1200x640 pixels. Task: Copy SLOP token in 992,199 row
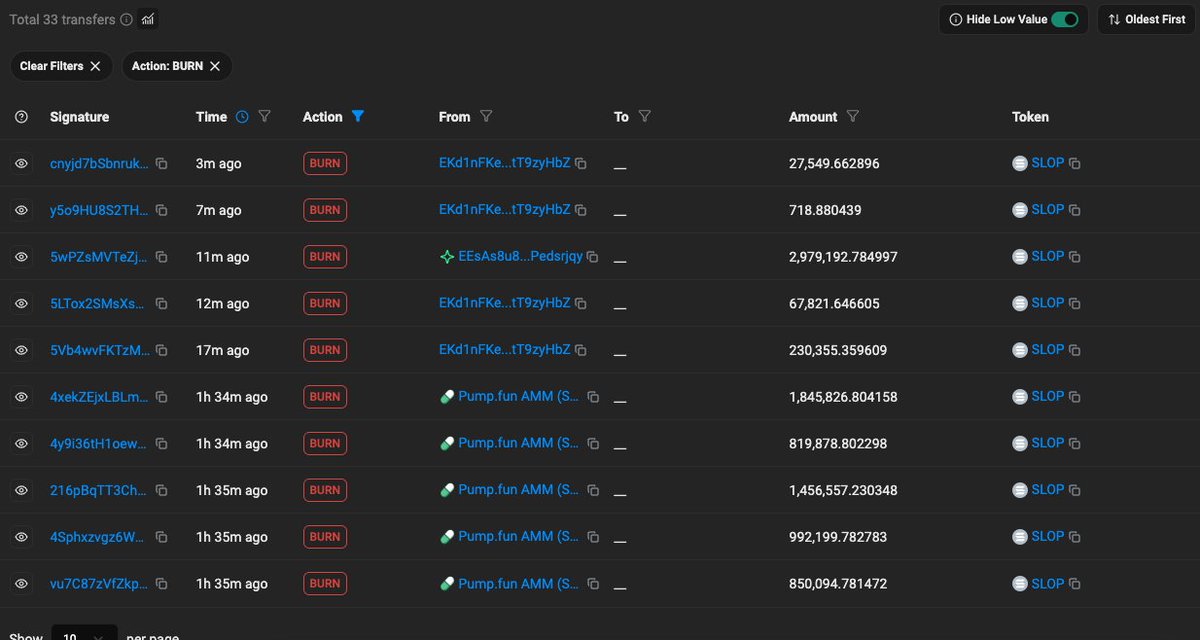[x=1075, y=537]
